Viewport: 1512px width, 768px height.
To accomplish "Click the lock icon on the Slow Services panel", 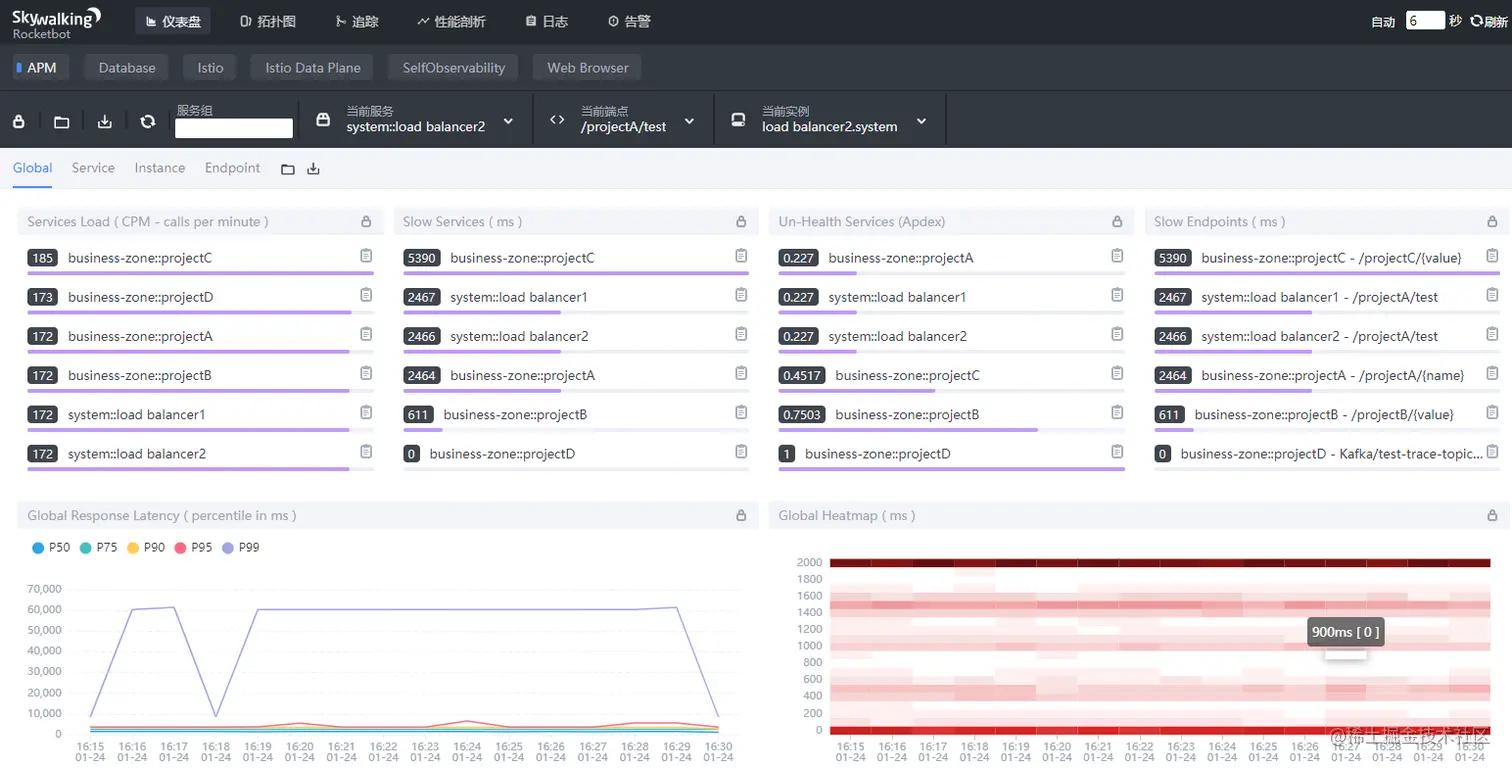I will coord(741,222).
